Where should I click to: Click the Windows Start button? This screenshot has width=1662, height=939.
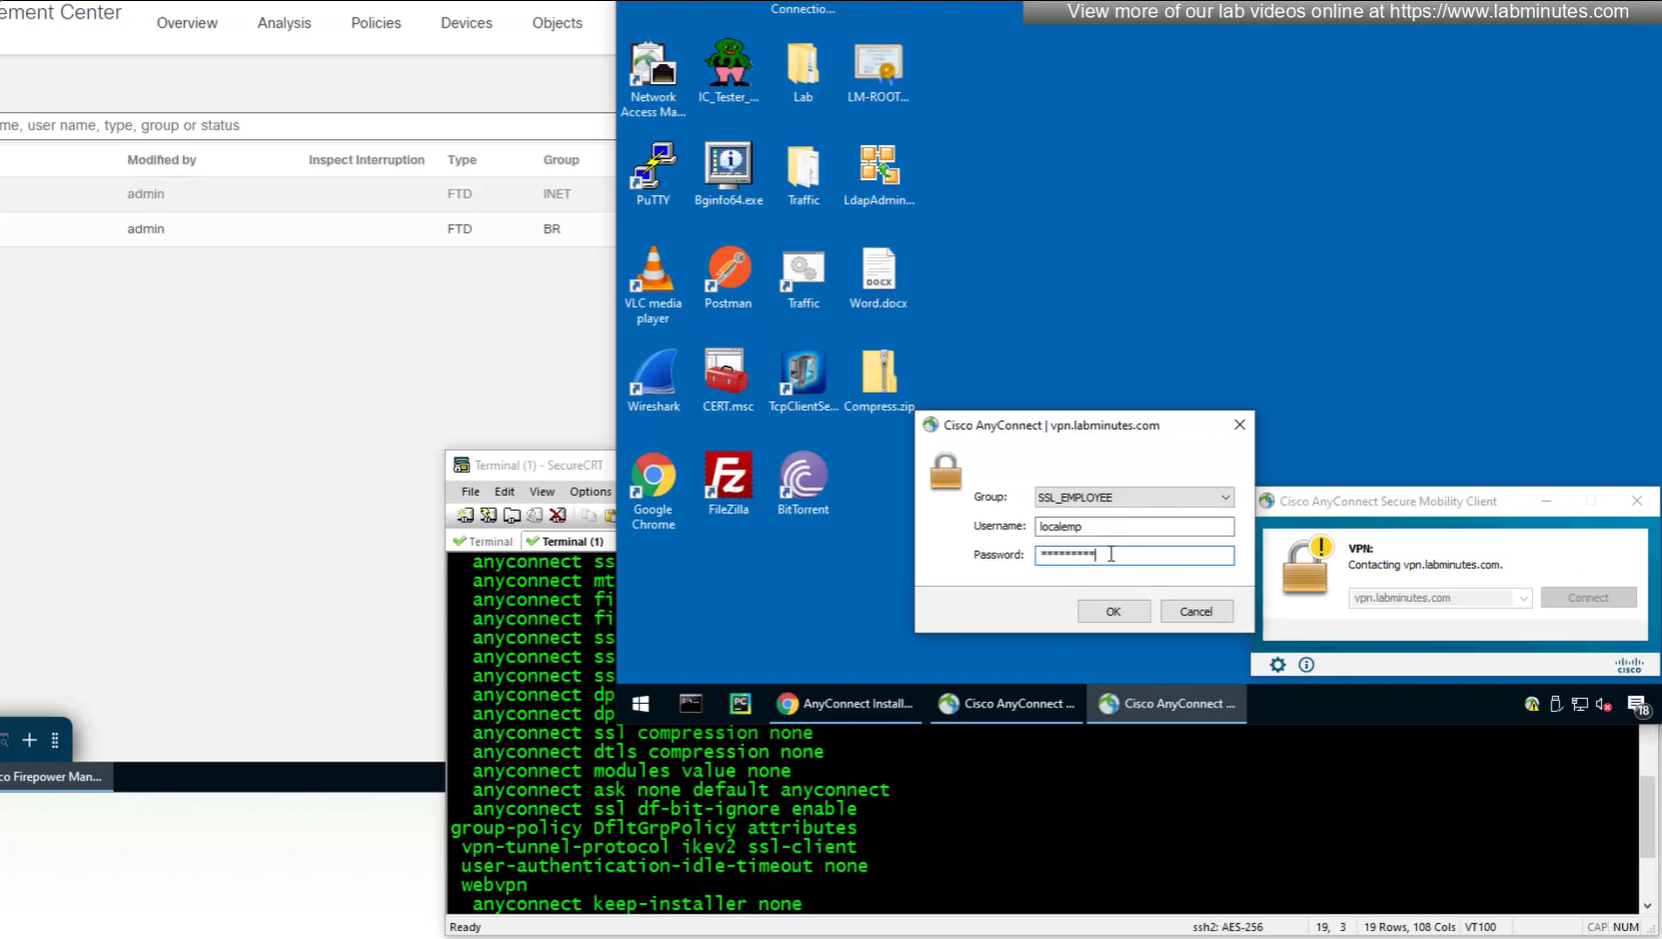pos(641,704)
